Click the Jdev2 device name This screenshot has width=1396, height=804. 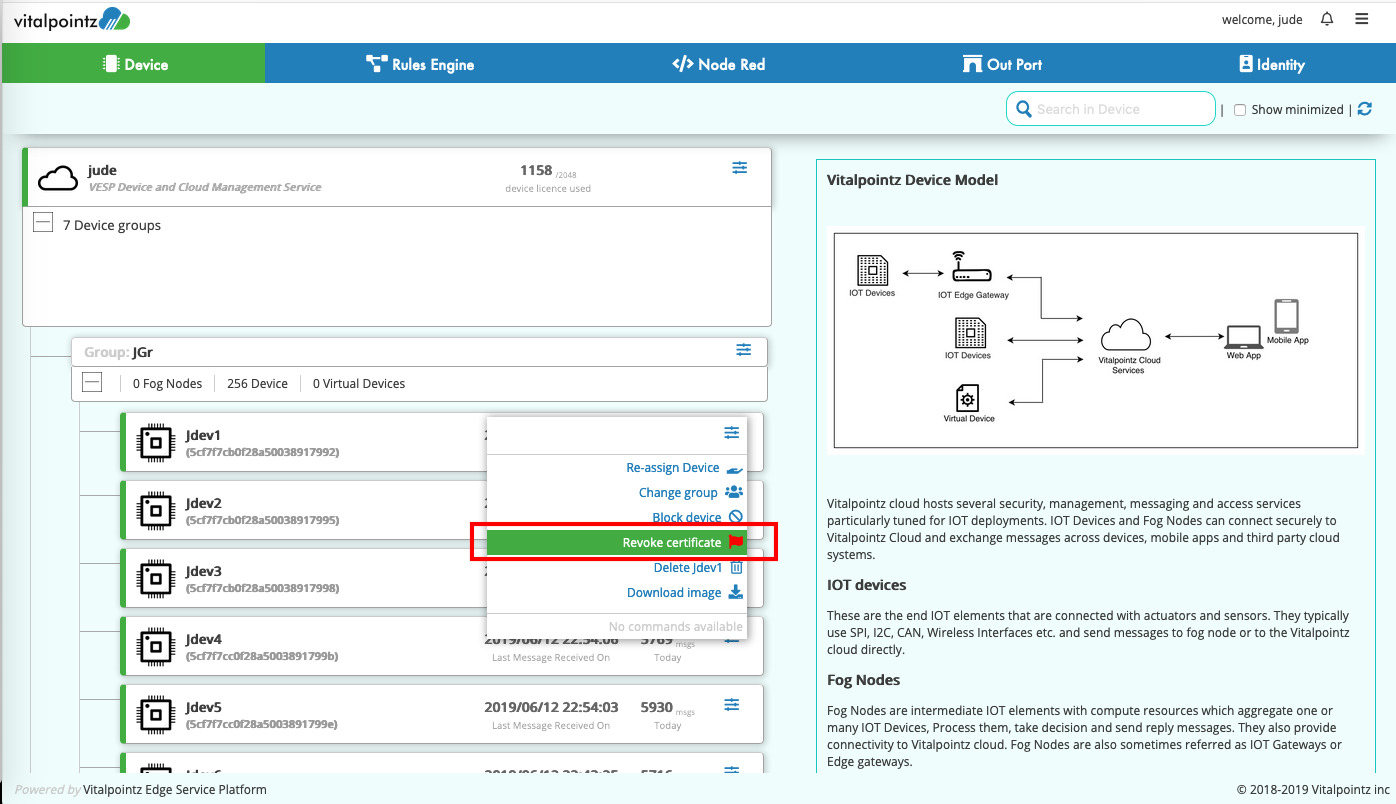click(203, 503)
